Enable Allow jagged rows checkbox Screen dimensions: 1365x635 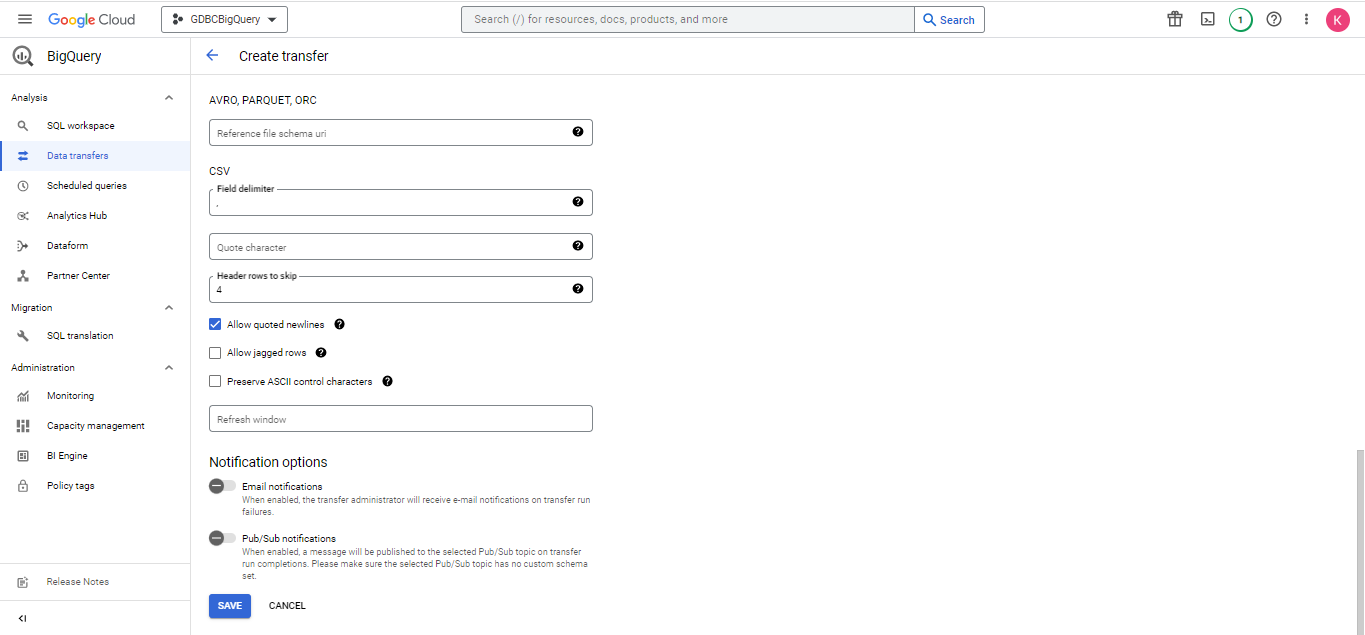[215, 353]
